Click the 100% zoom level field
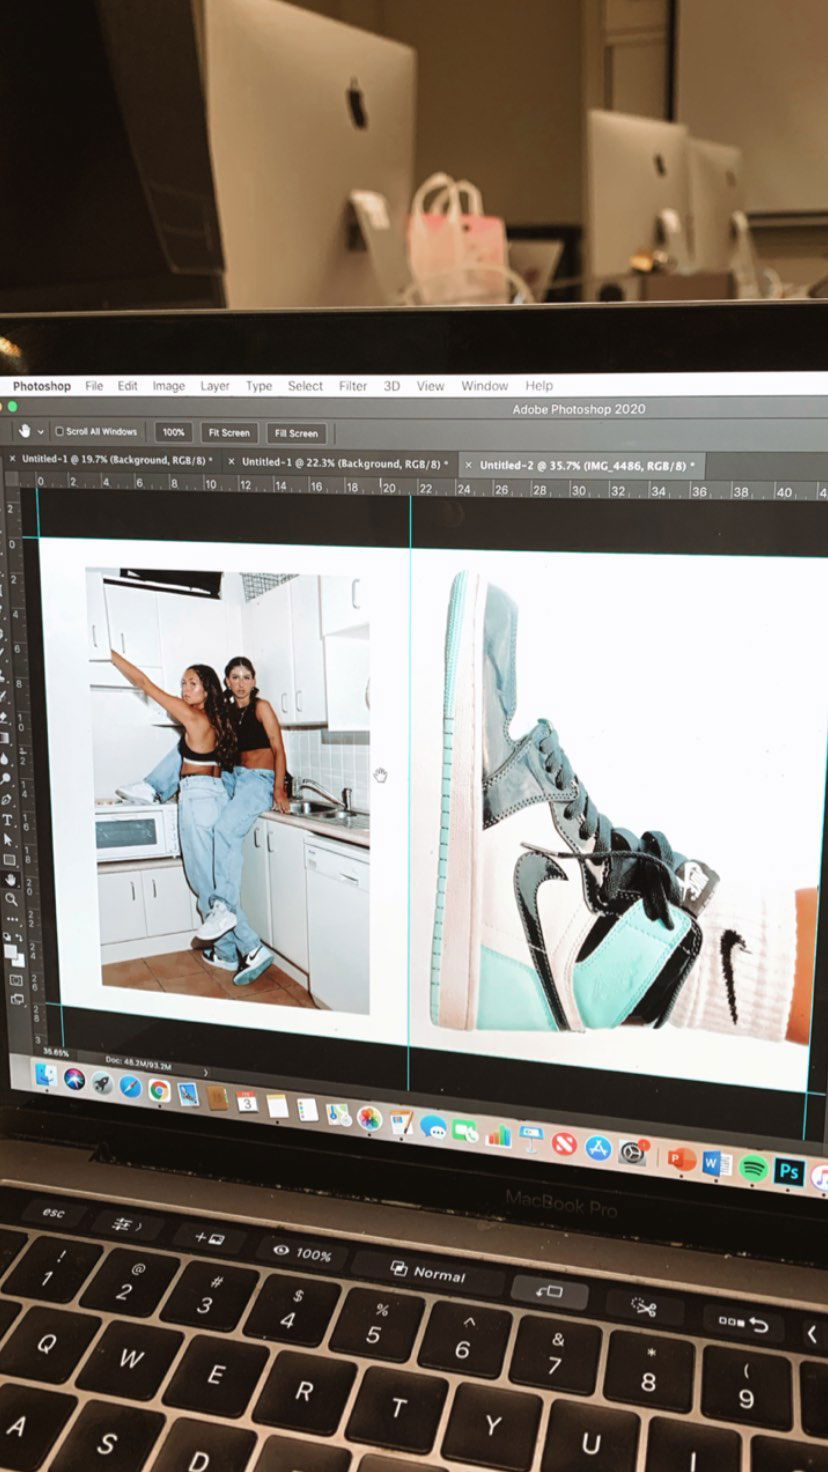The height and width of the screenshot is (1472, 828). click(173, 432)
